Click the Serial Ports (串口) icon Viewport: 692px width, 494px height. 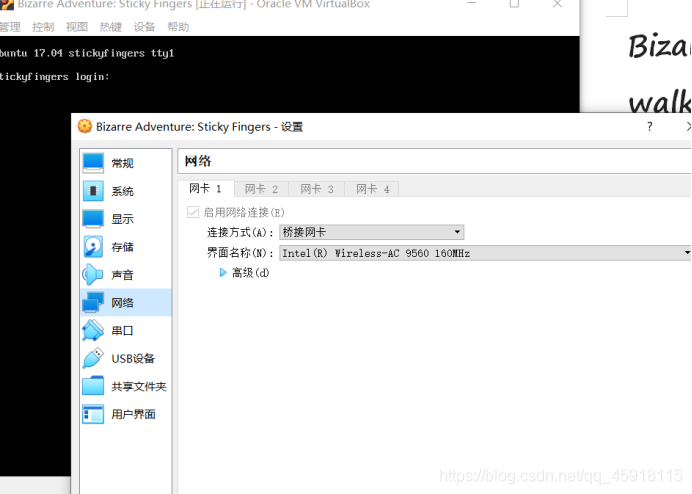[x=93, y=330]
